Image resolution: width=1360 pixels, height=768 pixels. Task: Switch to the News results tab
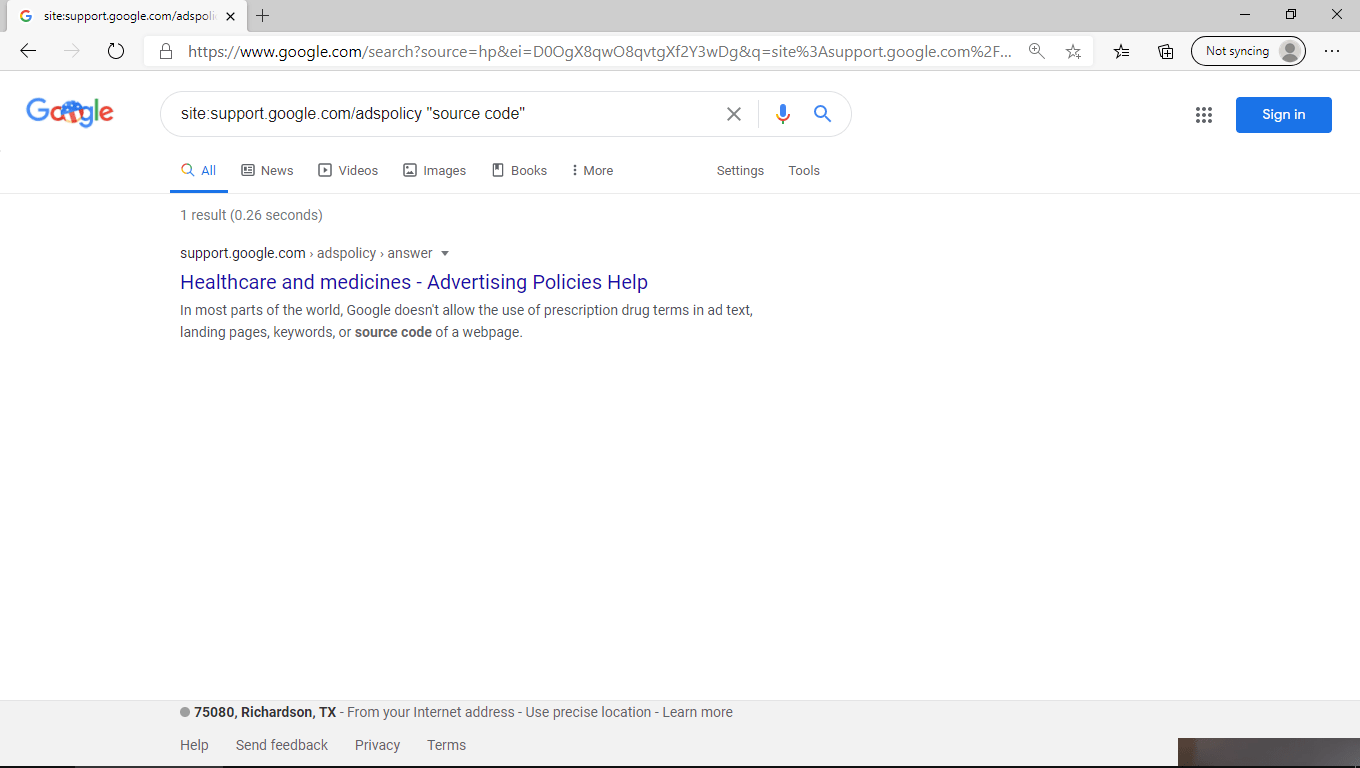click(267, 170)
